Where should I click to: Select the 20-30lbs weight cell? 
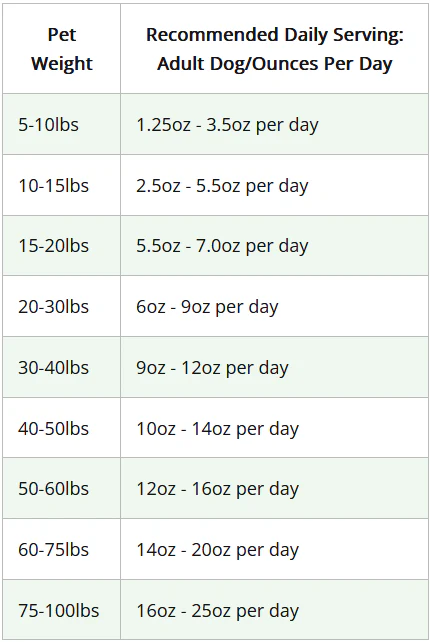coord(61,306)
